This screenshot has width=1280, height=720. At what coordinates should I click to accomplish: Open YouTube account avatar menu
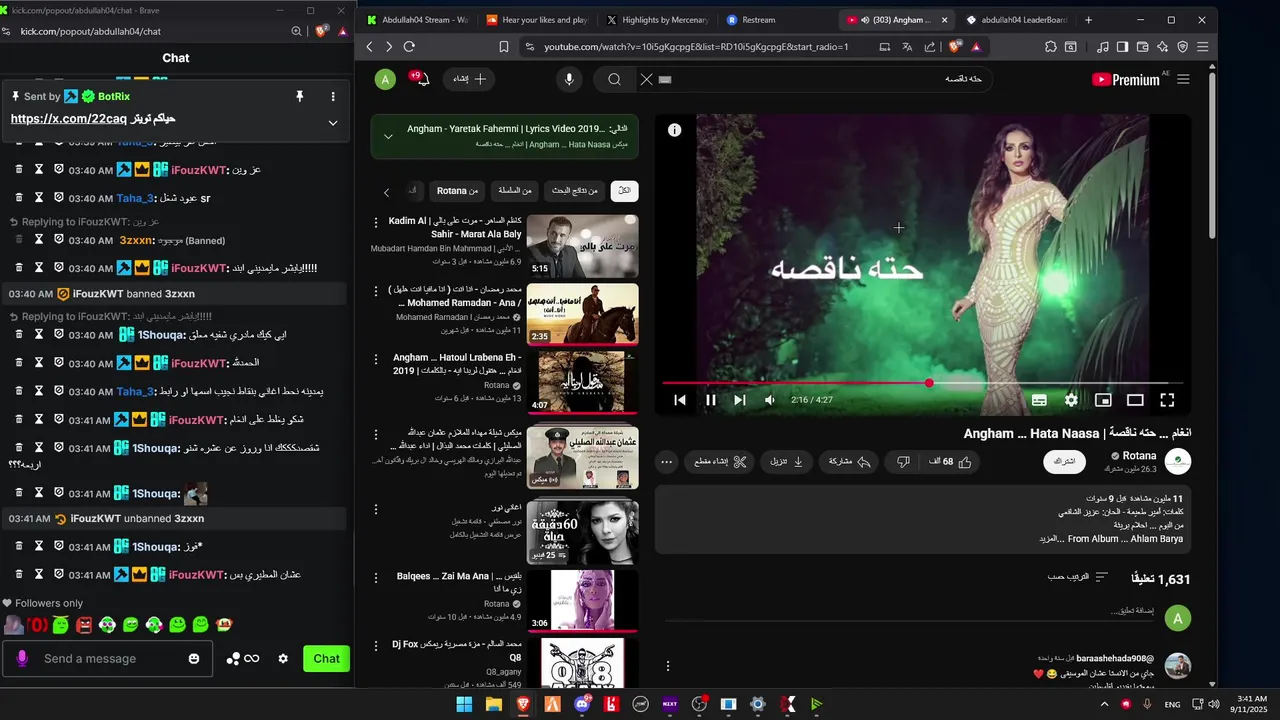pyautogui.click(x=385, y=80)
